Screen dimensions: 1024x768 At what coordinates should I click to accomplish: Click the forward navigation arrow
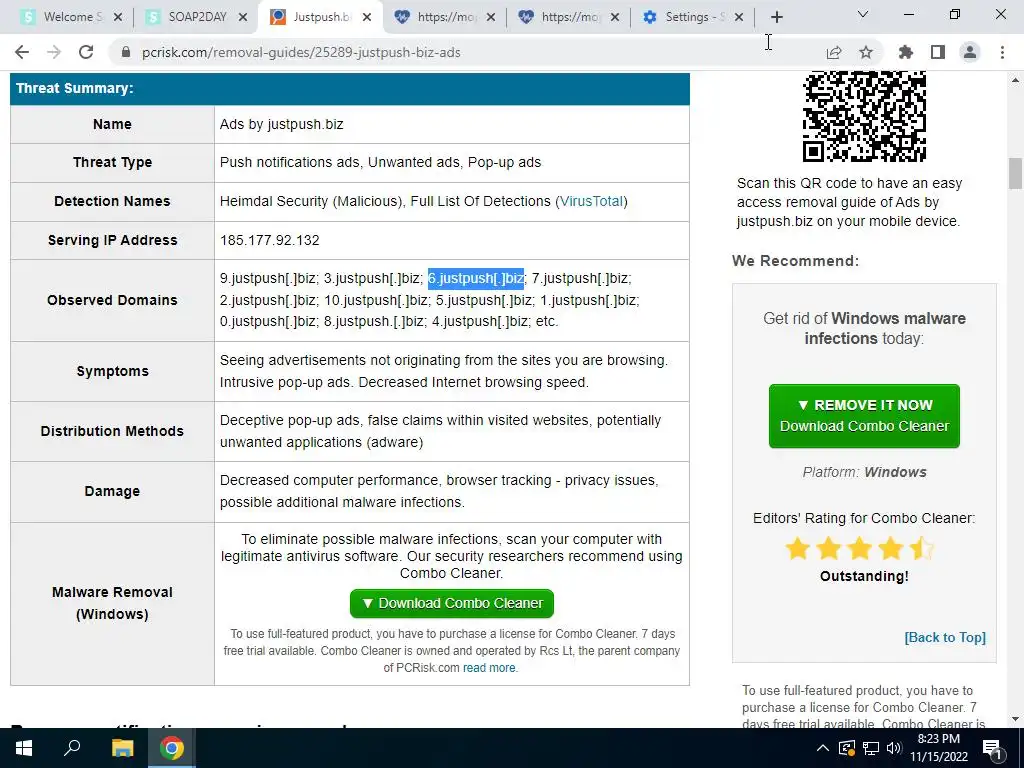[54, 52]
